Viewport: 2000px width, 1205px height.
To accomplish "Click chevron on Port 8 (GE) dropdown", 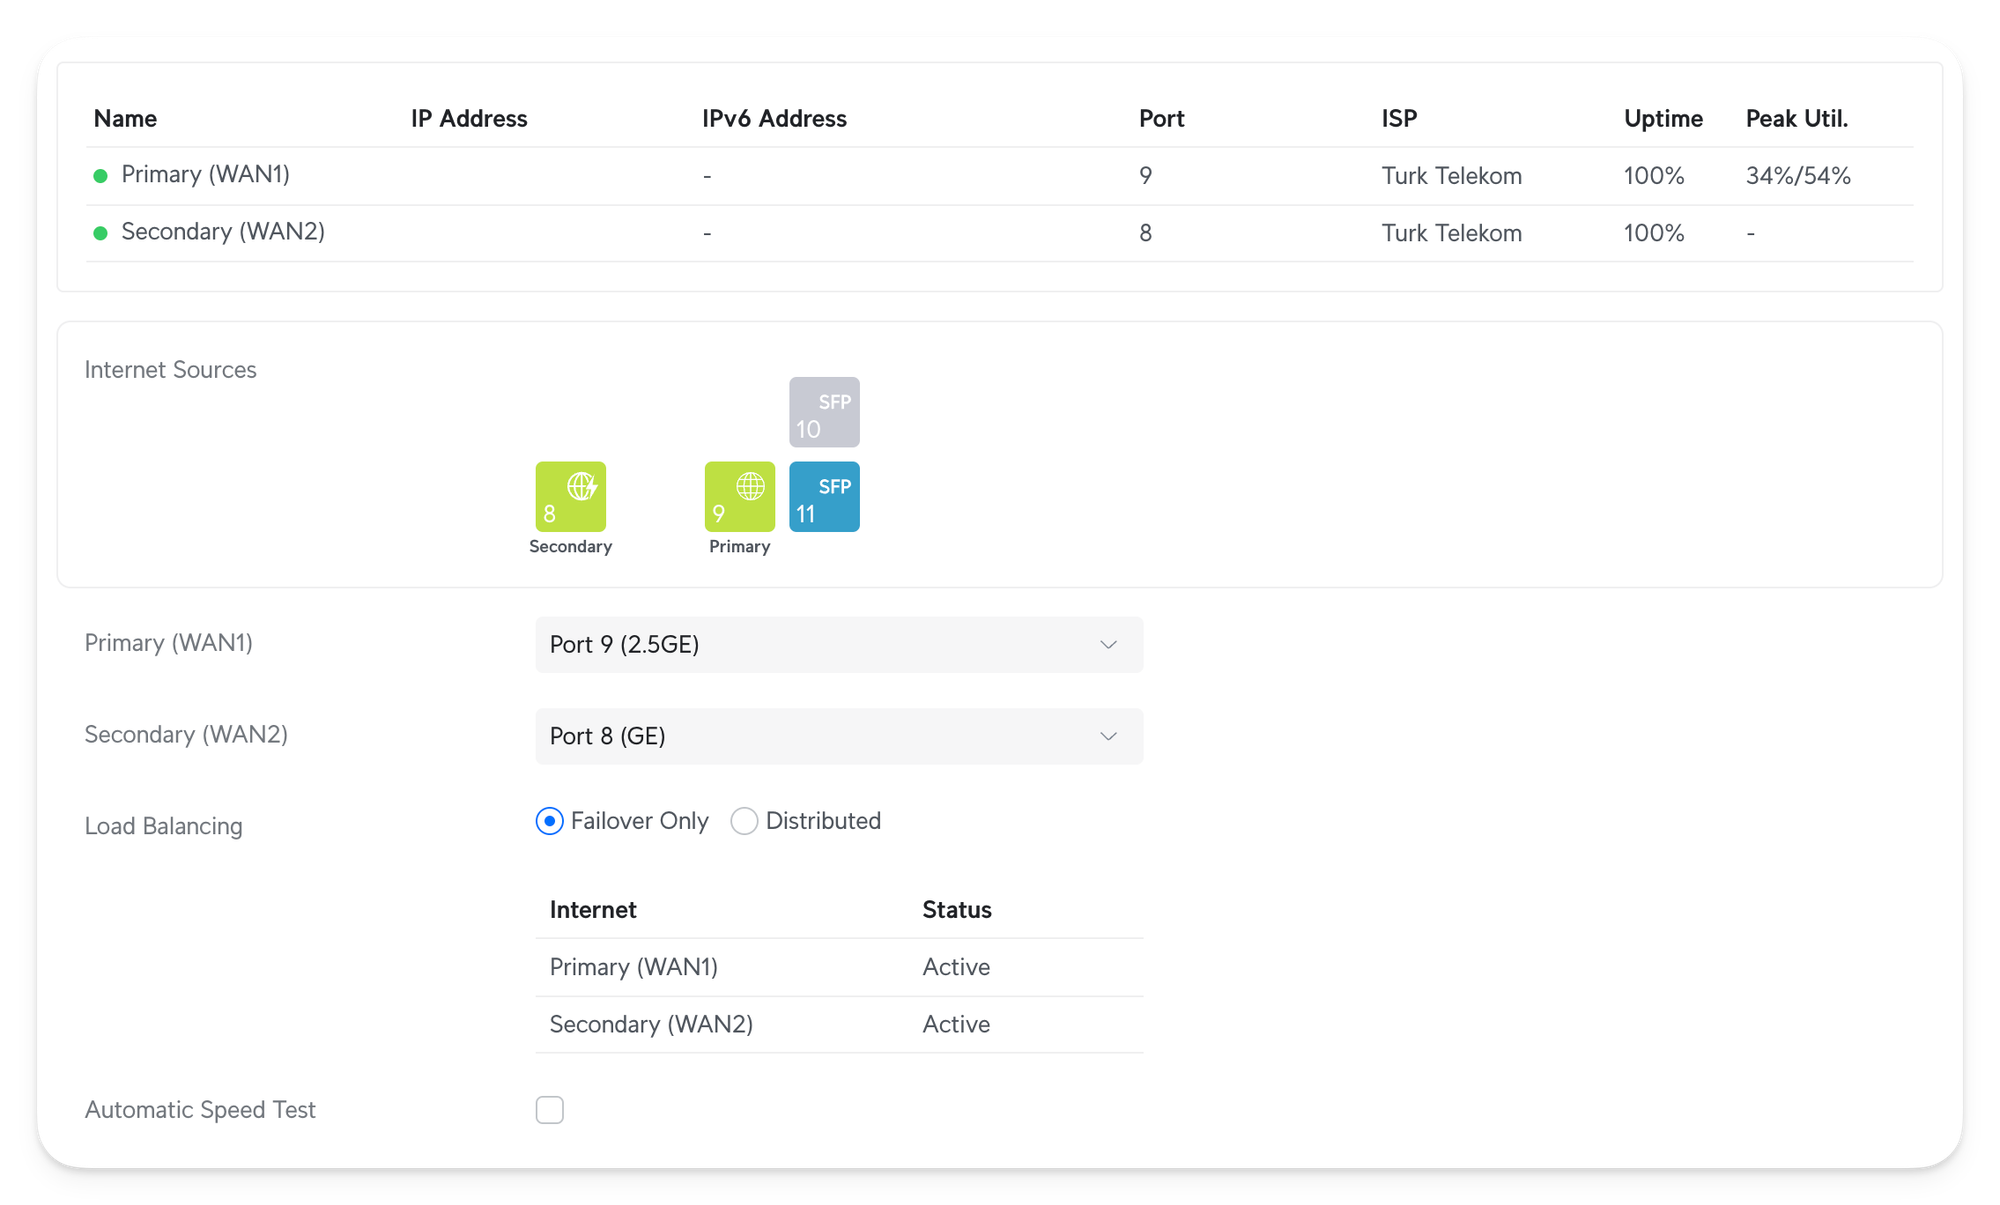I will click(x=1108, y=737).
